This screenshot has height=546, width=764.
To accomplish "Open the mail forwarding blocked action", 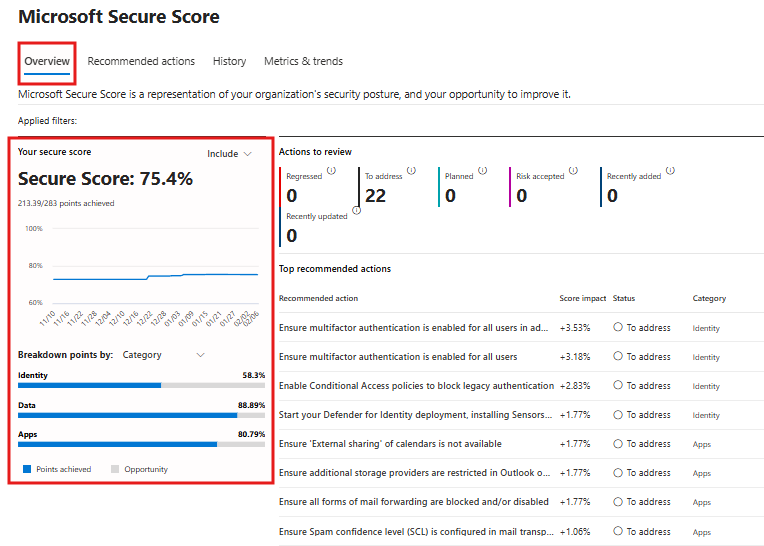I will pos(414,502).
